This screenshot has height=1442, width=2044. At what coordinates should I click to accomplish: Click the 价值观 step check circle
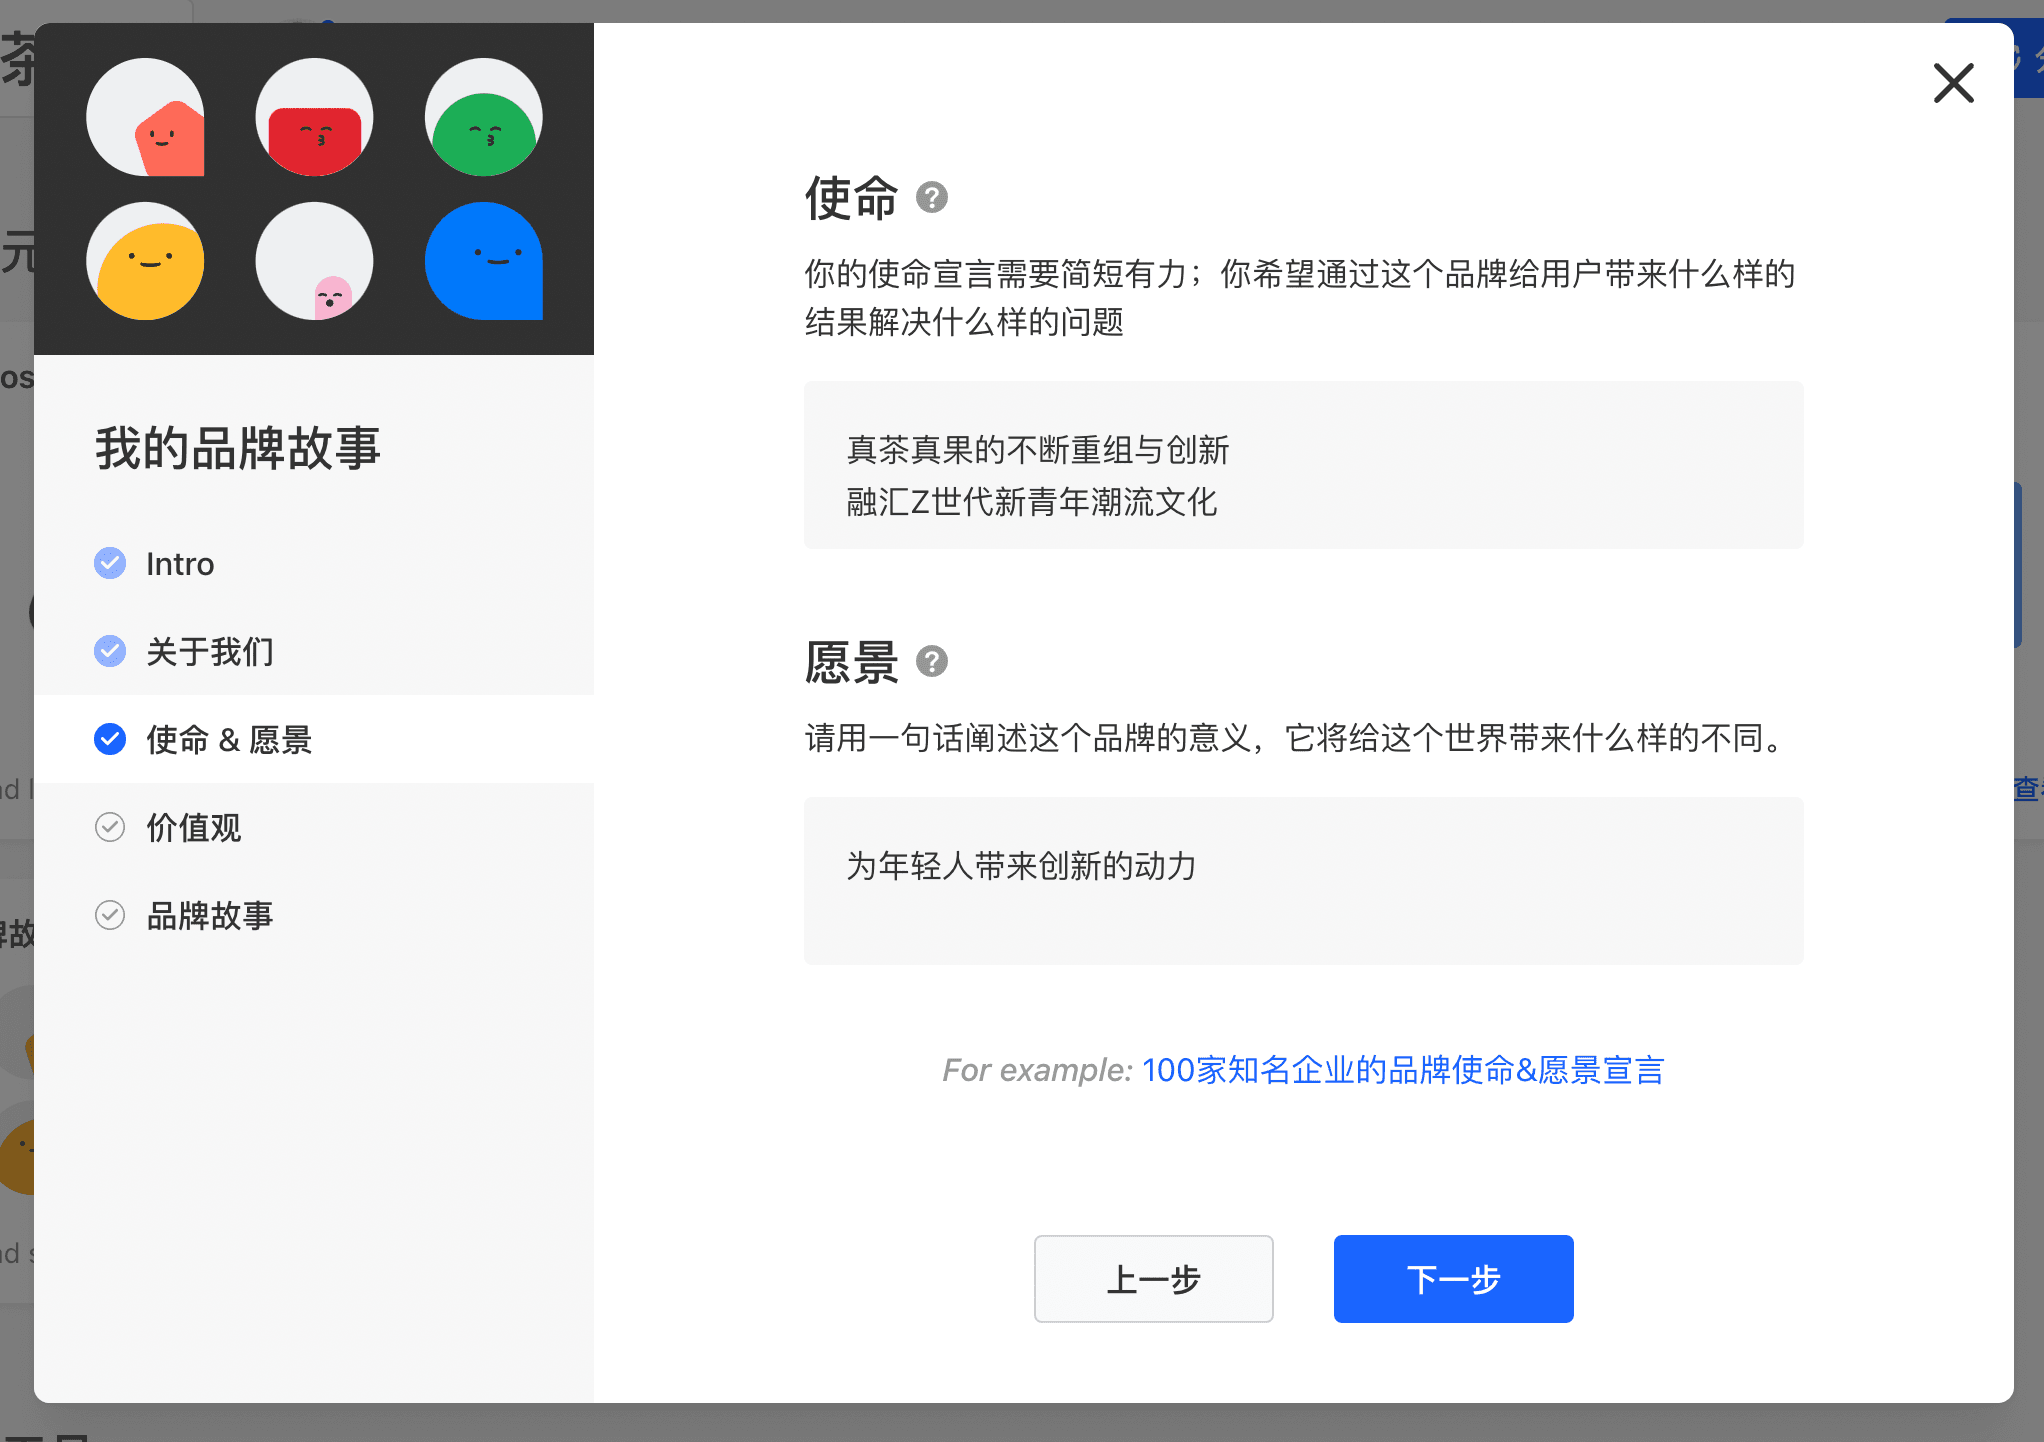click(110, 828)
